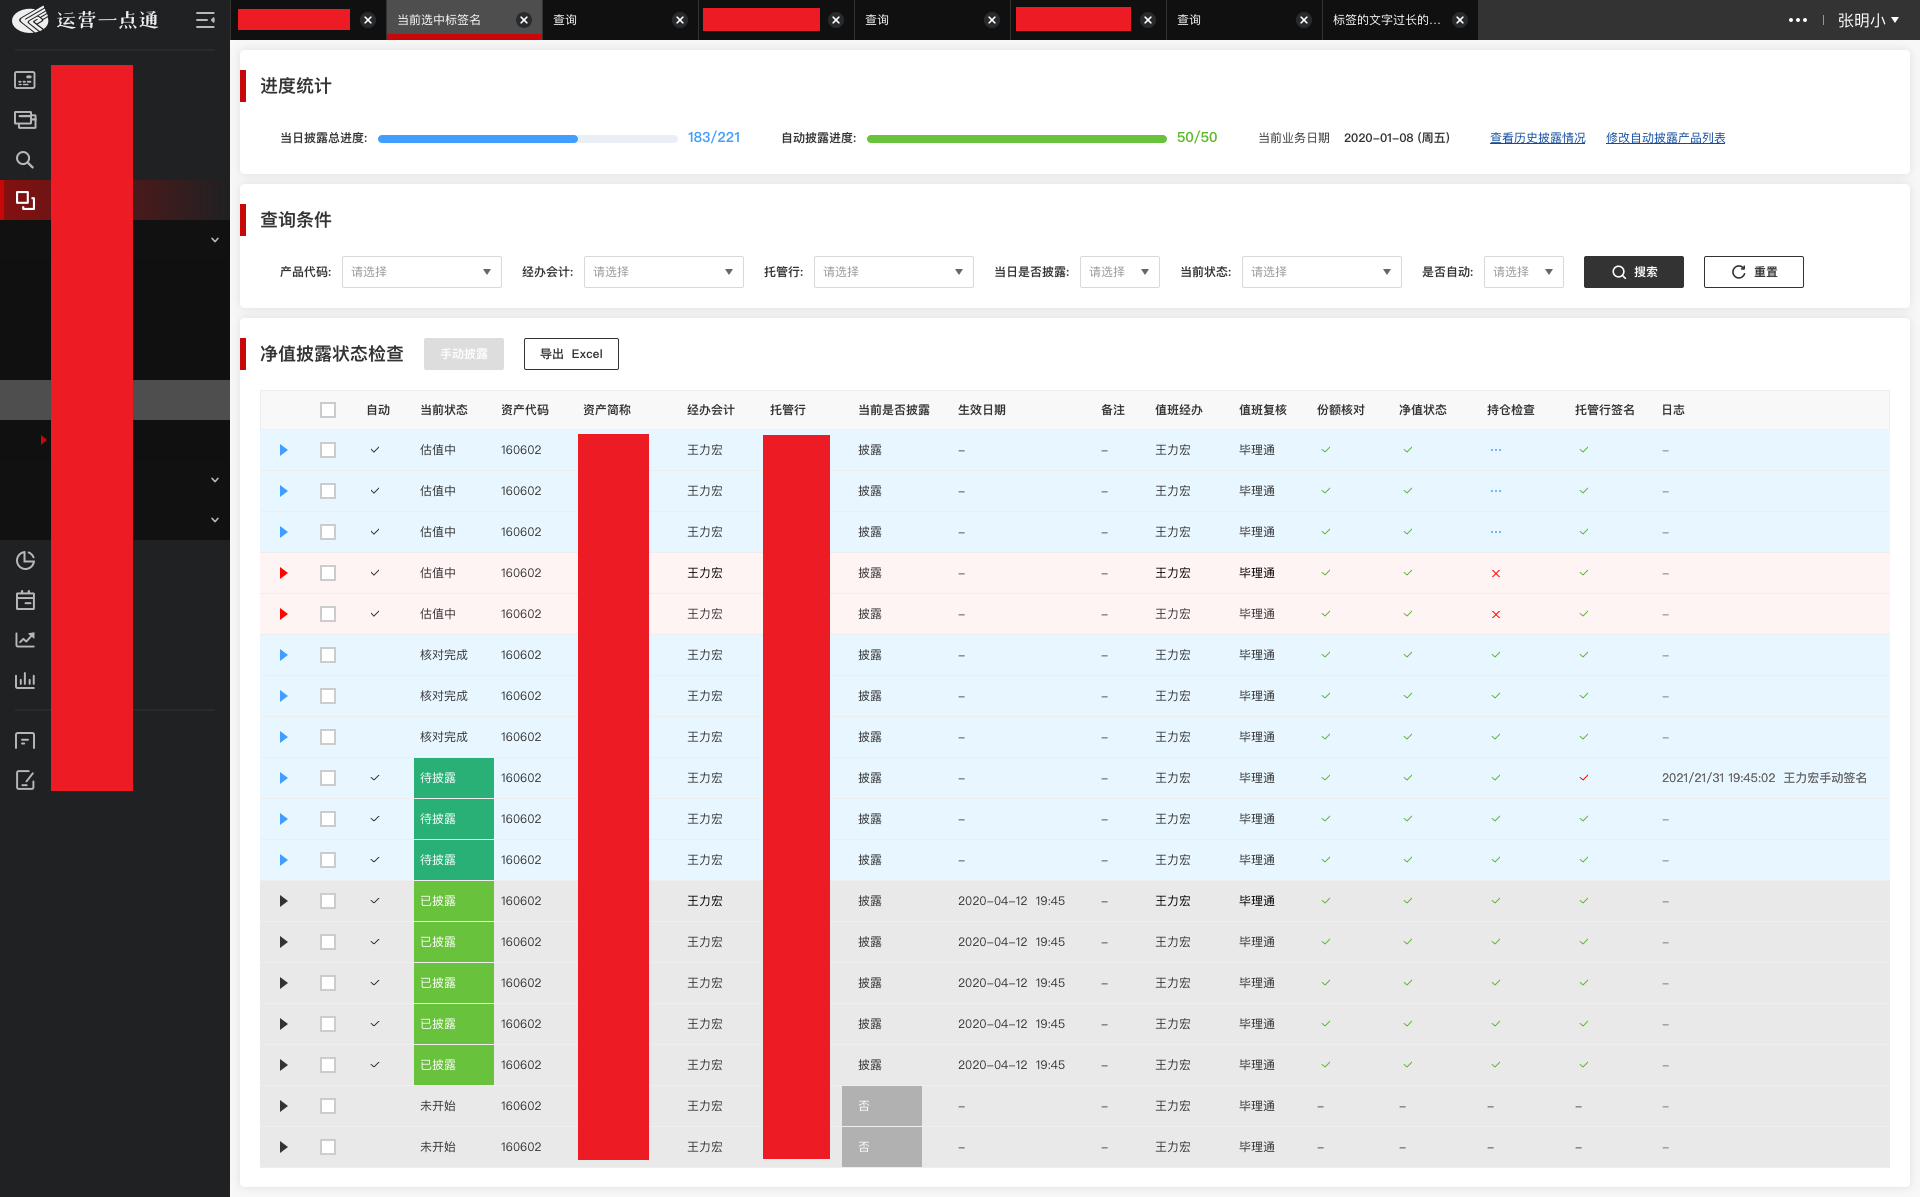Check the first 已披露 row checkbox
The height and width of the screenshot is (1197, 1920).
coord(328,901)
